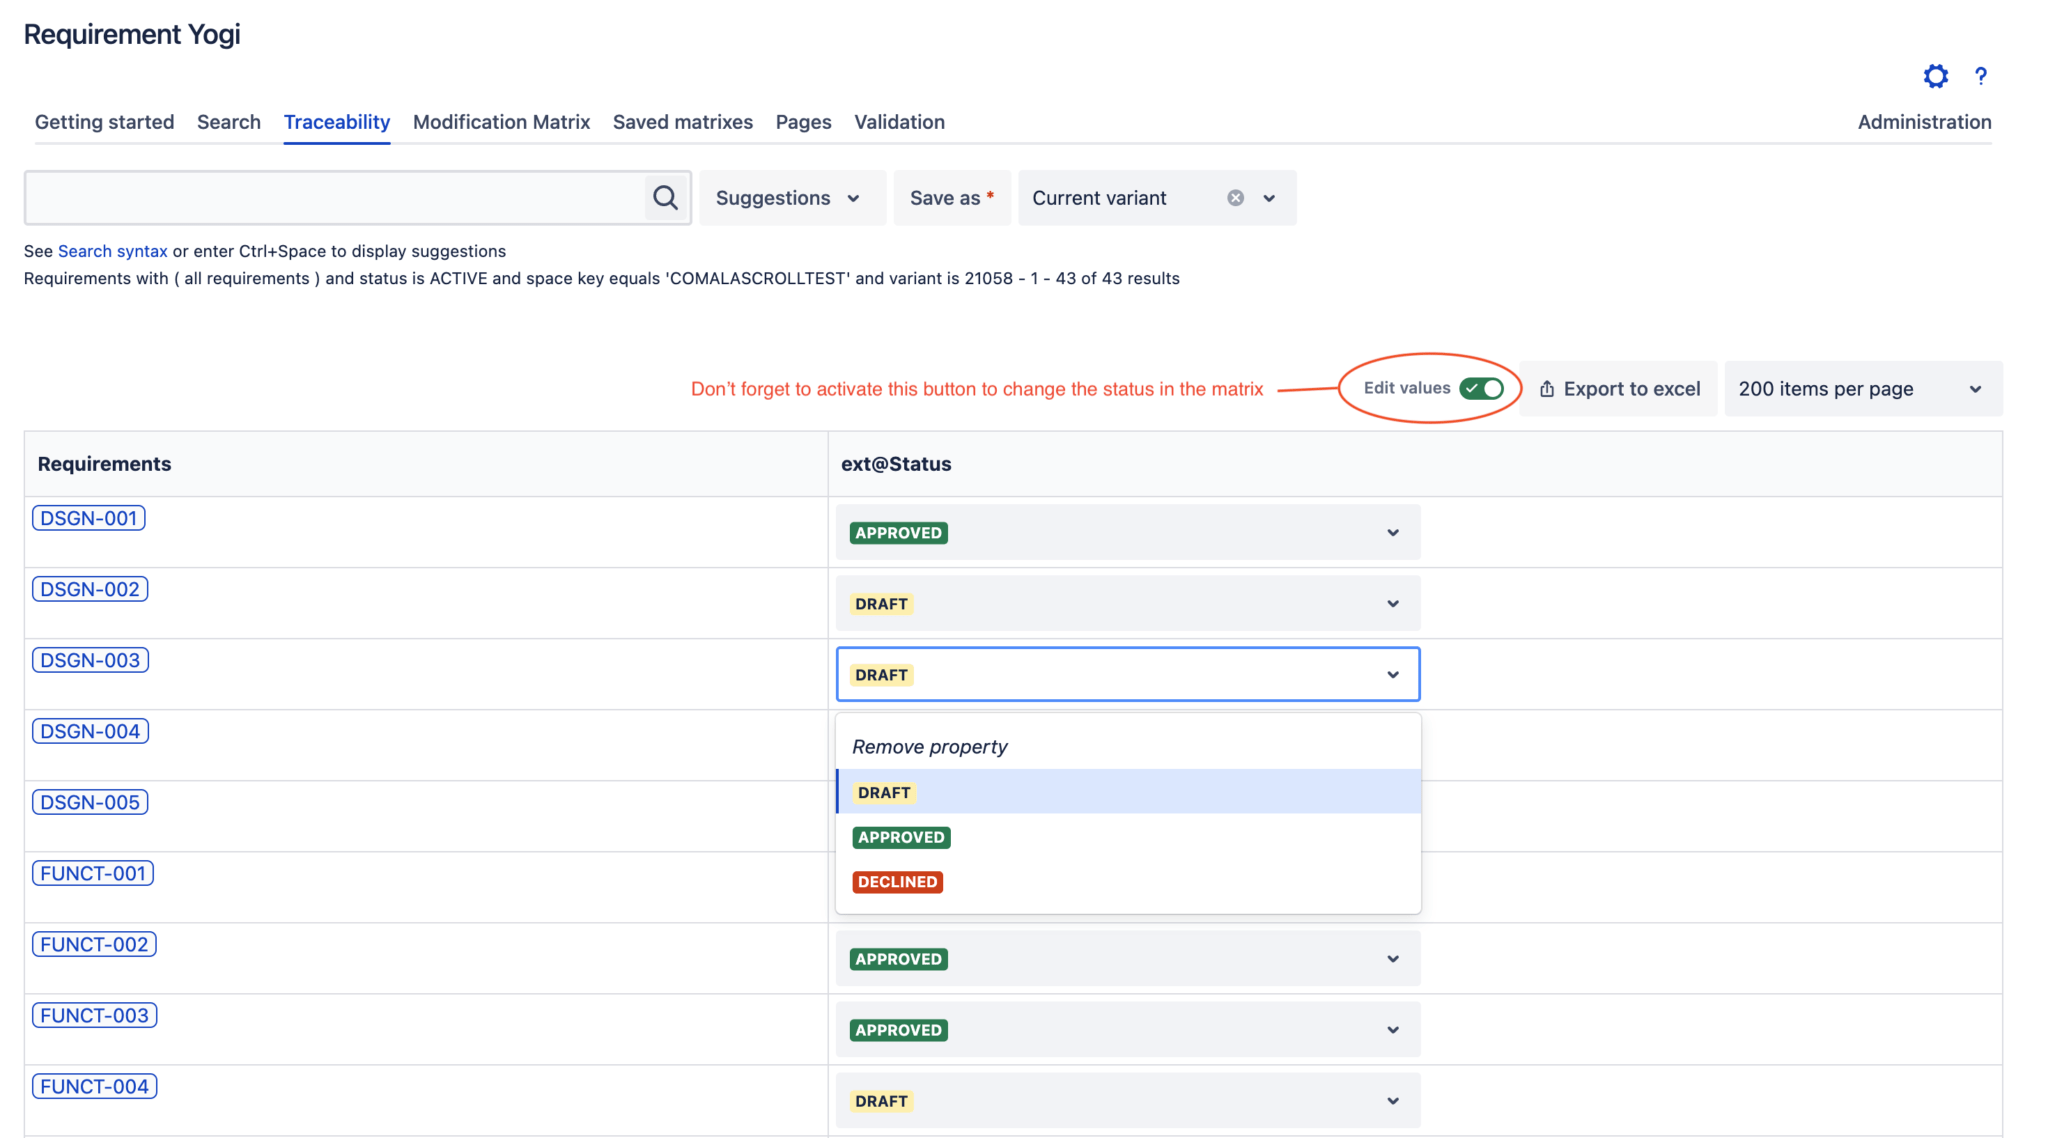This screenshot has width=2048, height=1138.
Task: Clear the Current variant filter with the x icon
Action: coord(1235,197)
